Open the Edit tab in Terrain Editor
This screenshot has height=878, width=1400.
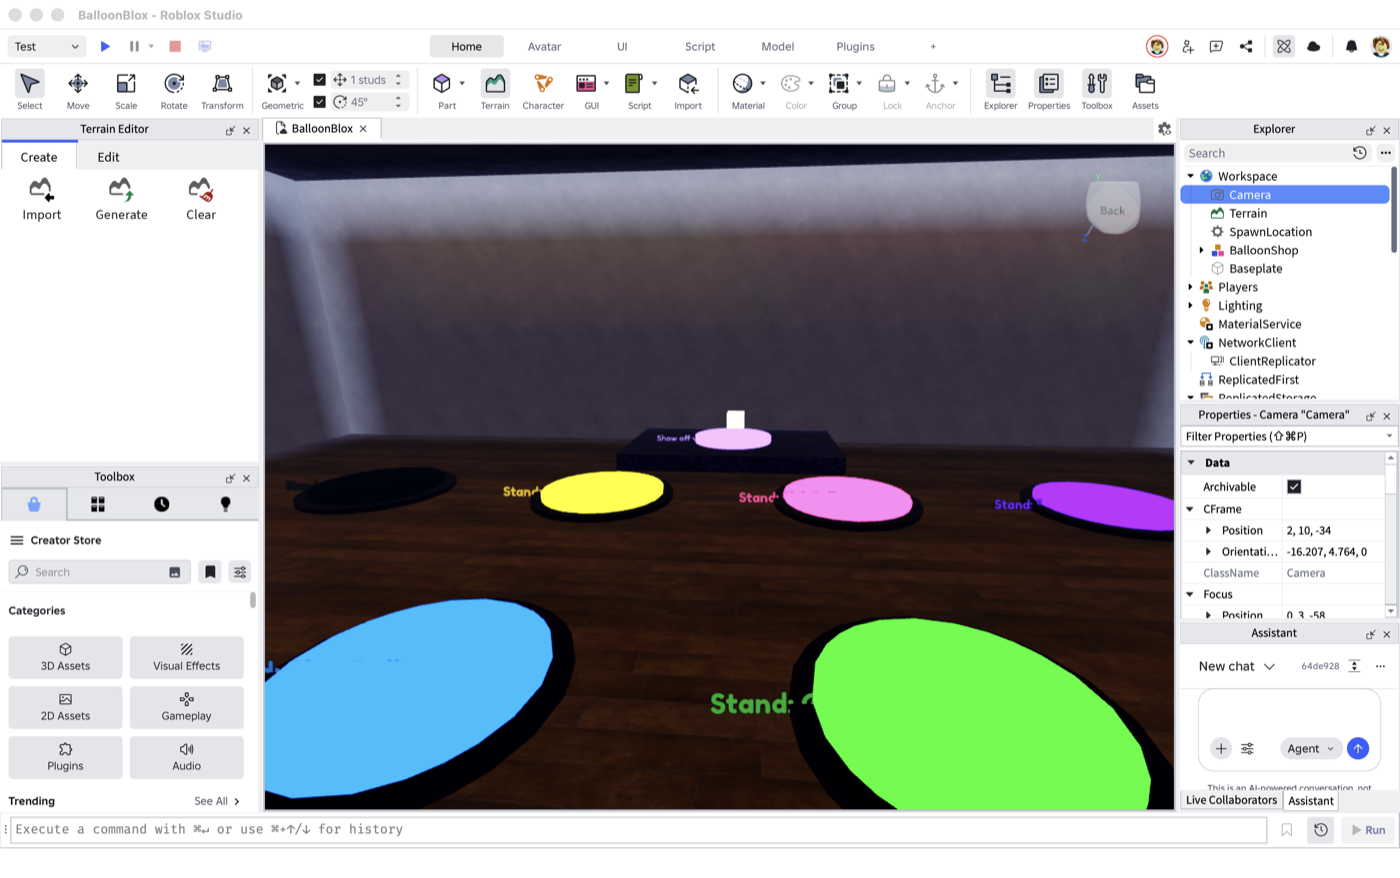tap(108, 157)
